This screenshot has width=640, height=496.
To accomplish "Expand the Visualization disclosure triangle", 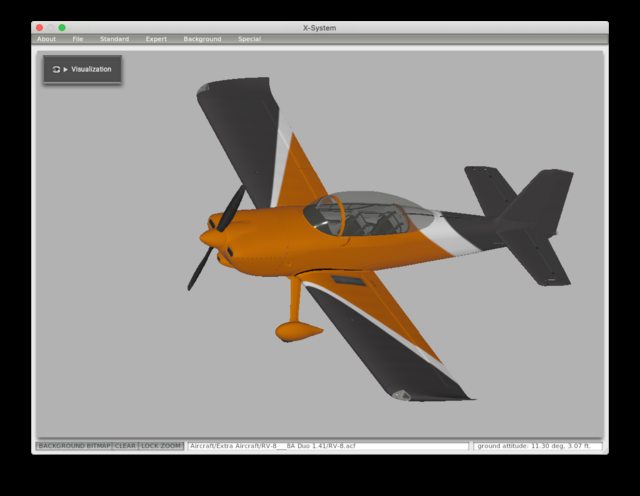I will click(x=66, y=69).
